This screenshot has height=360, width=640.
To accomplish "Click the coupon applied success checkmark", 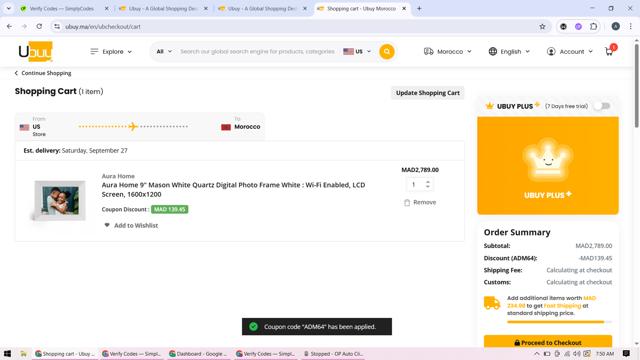I will click(253, 327).
